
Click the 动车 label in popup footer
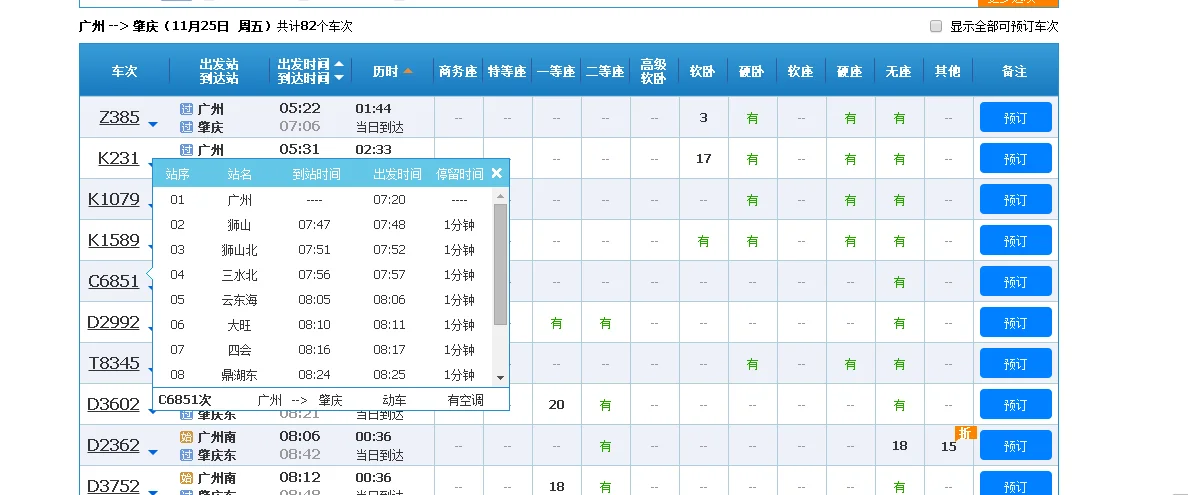(x=395, y=400)
